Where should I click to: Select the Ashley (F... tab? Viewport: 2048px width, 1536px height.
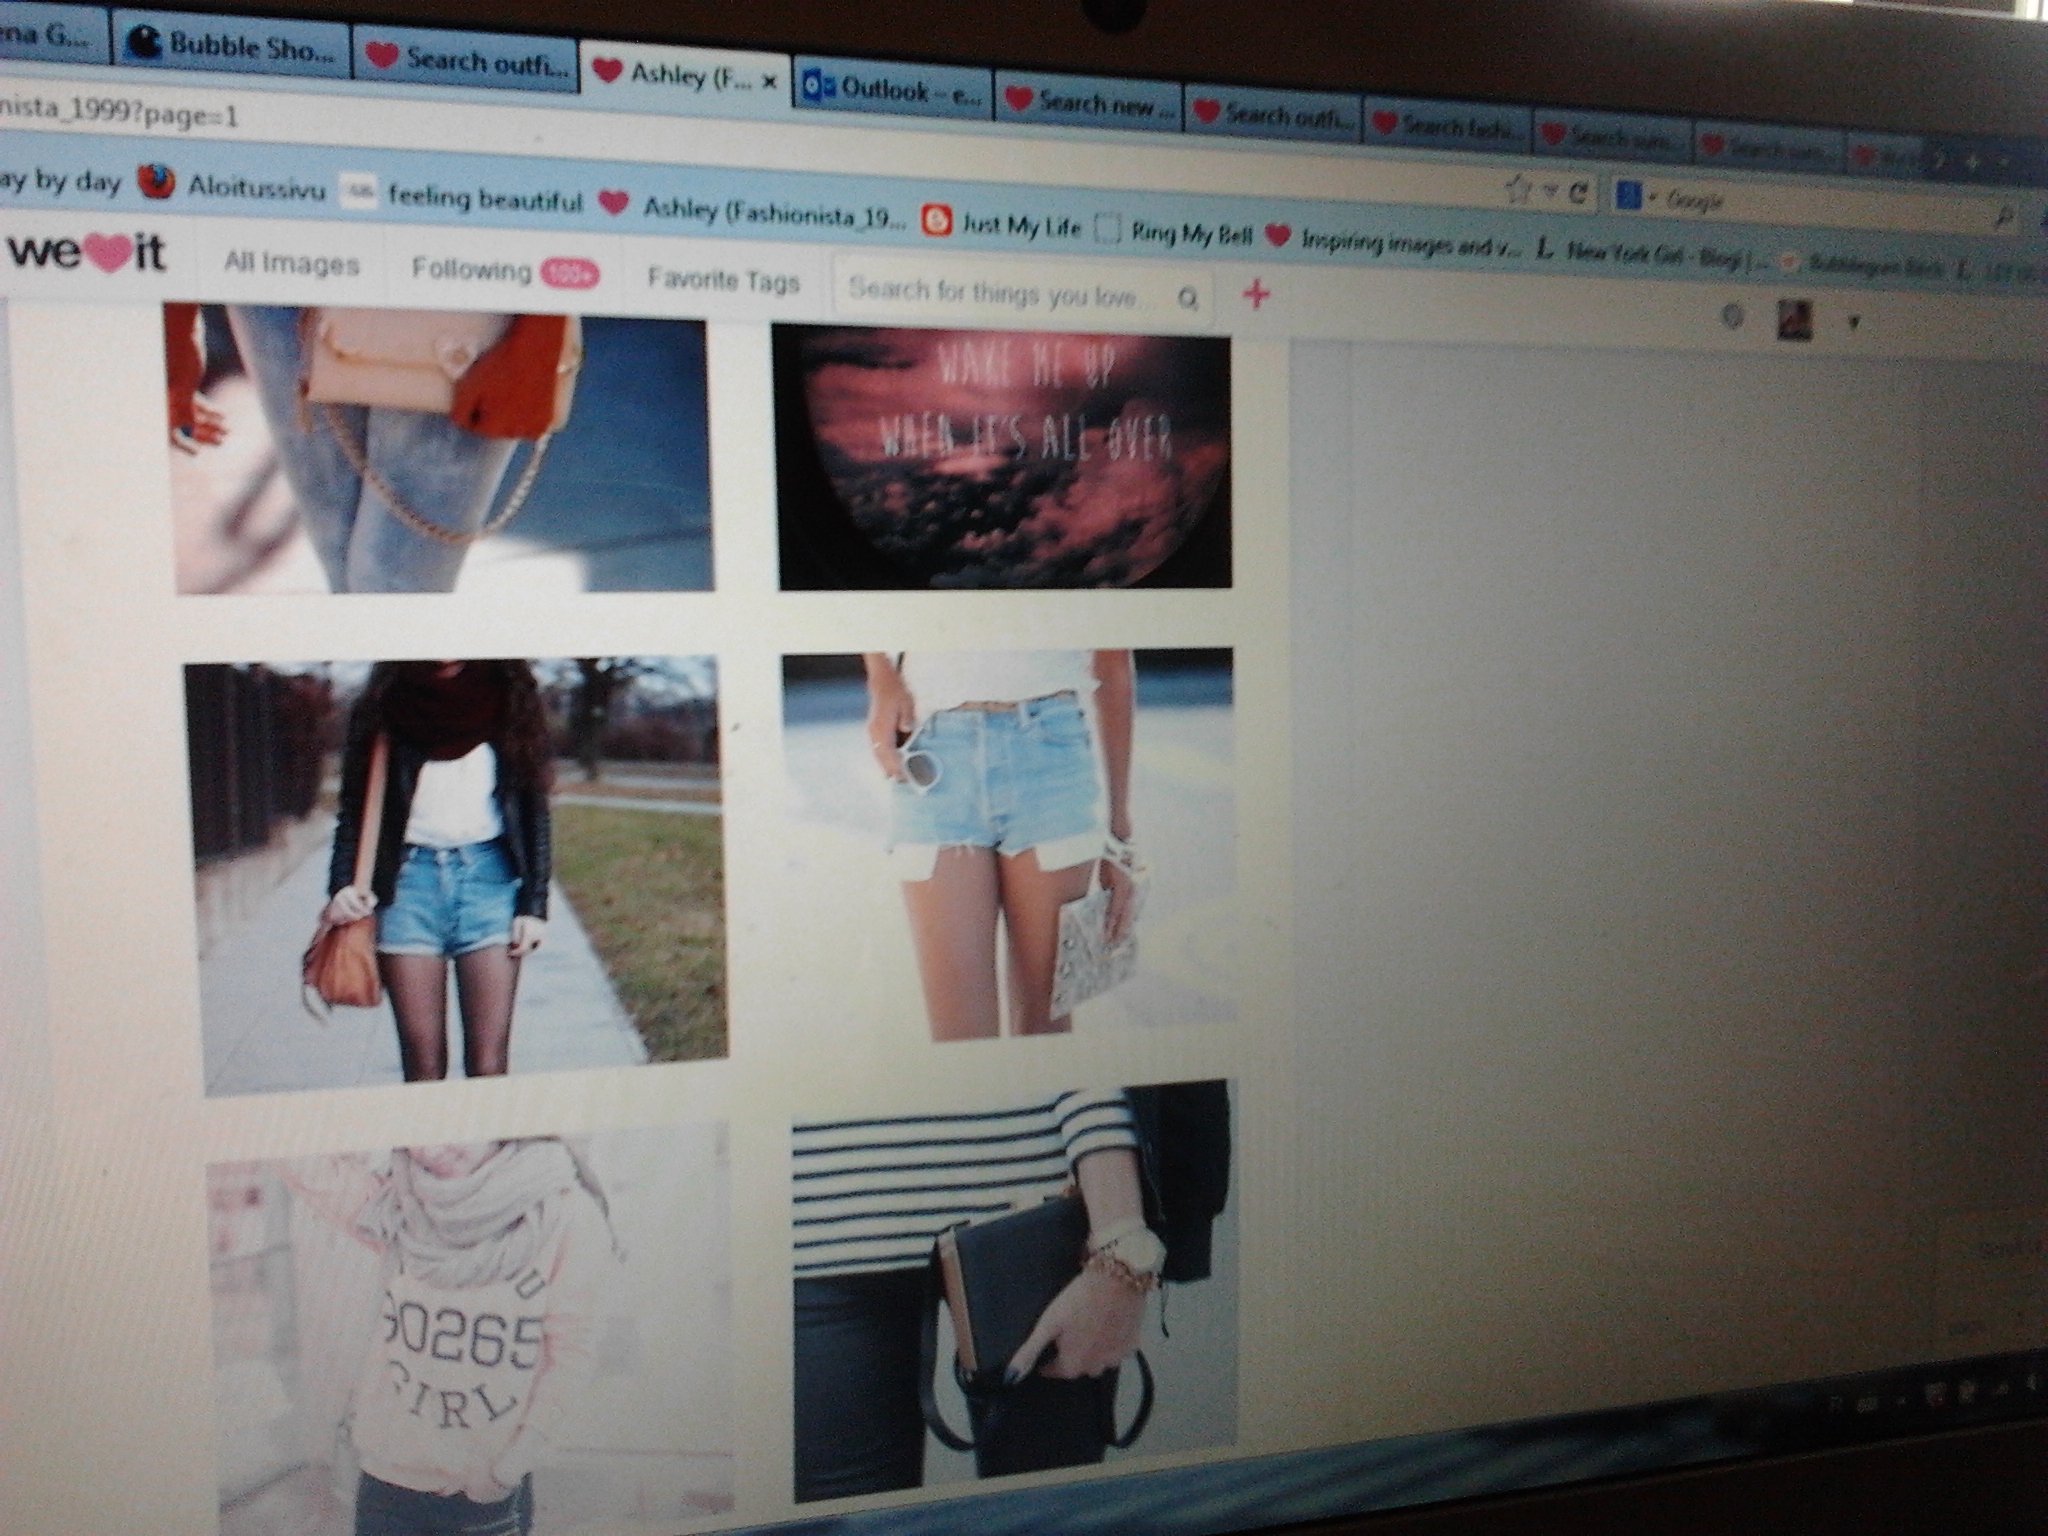point(685,75)
